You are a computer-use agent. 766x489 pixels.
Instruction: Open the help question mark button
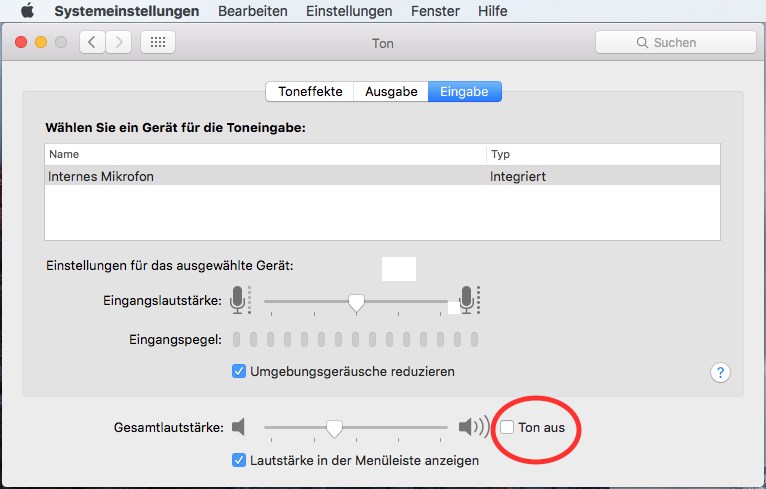(720, 372)
